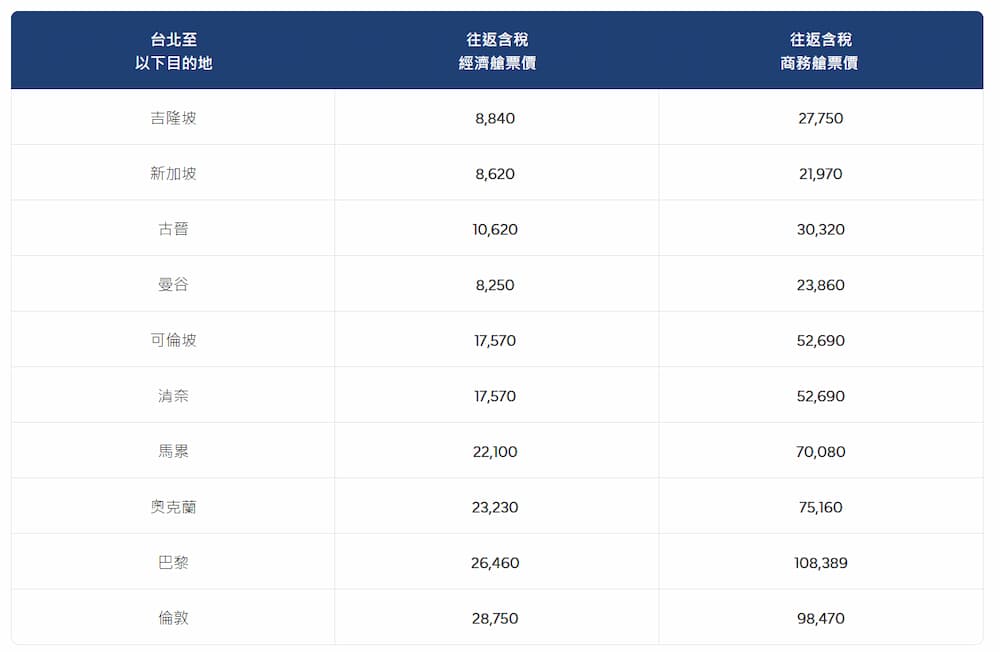Click the 往返含稅經濟艙票價 column header

496,51
